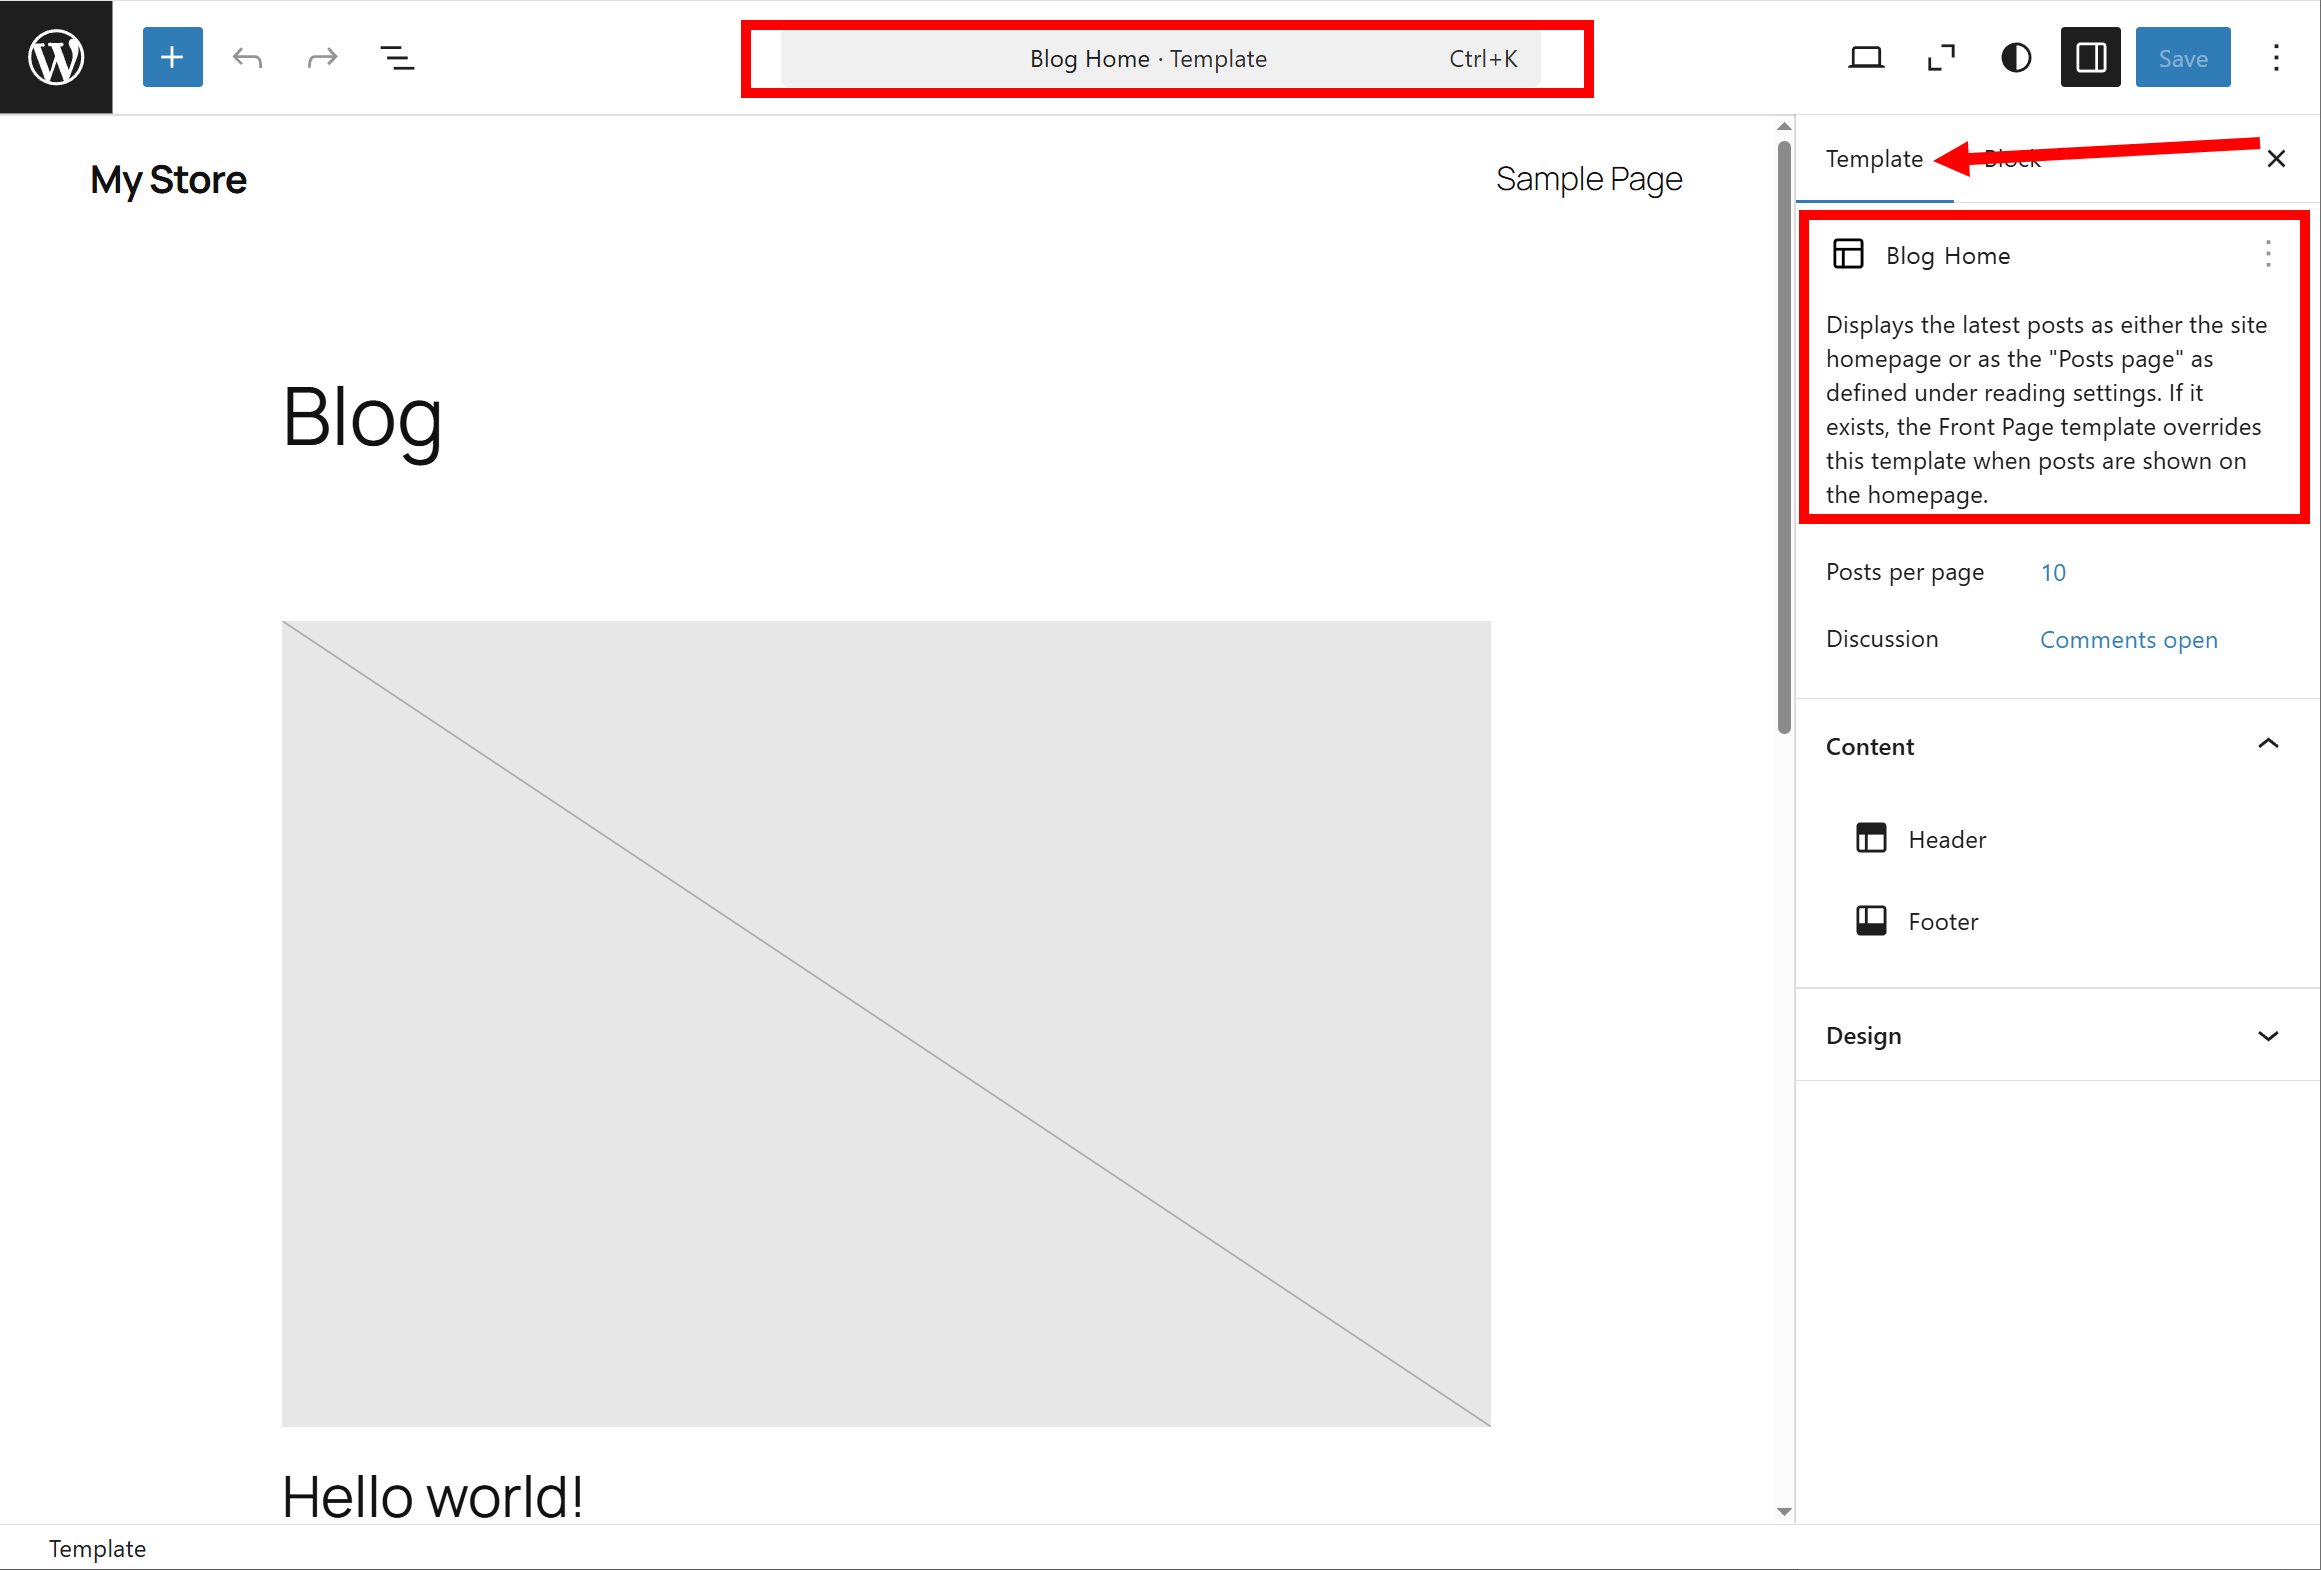
Task: Click the WordPress logo icon
Action: point(56,57)
